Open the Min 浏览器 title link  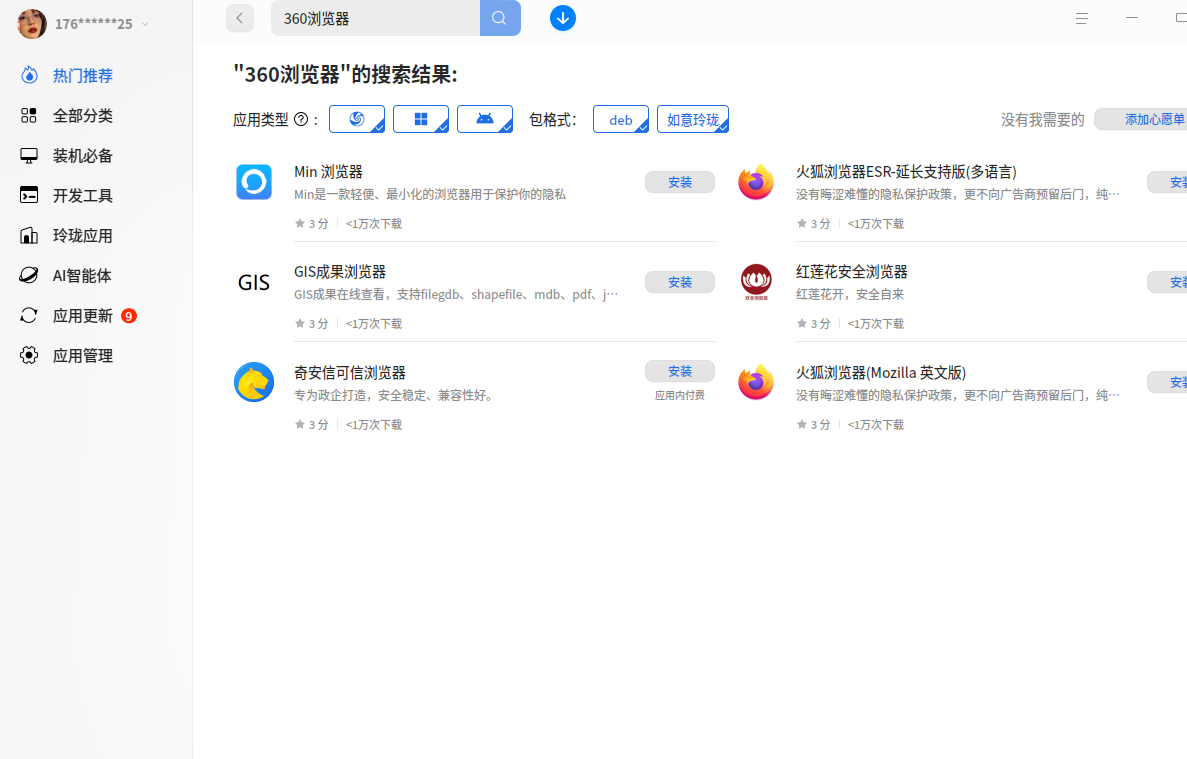tap(329, 172)
